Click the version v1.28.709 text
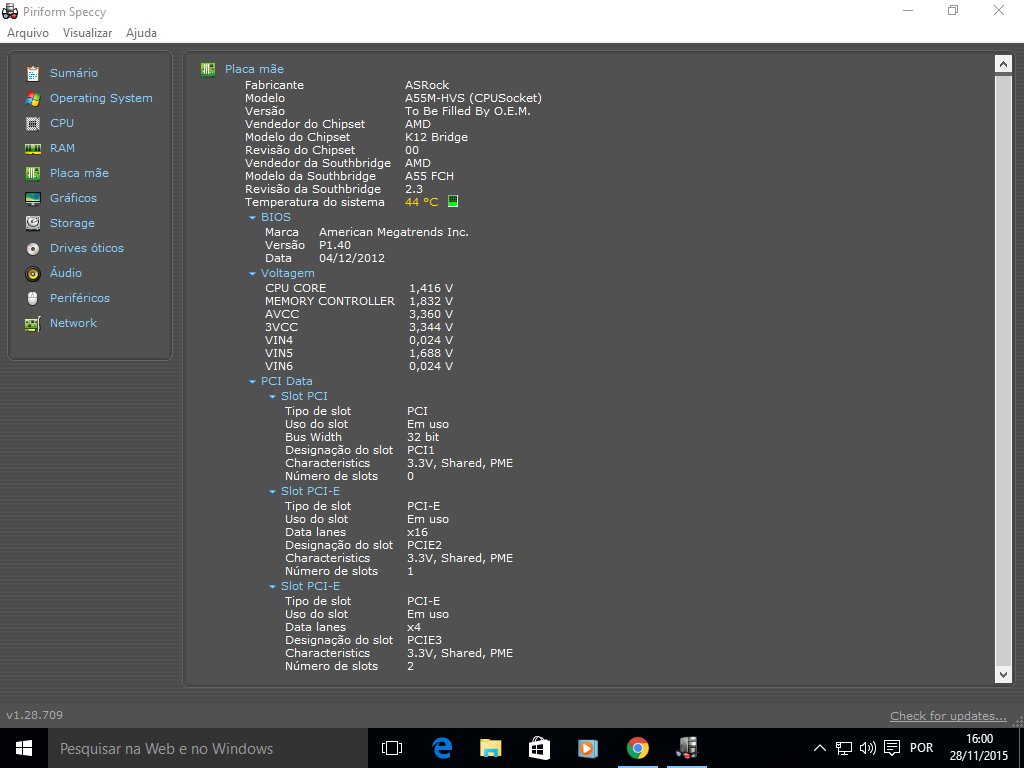 (x=35, y=715)
